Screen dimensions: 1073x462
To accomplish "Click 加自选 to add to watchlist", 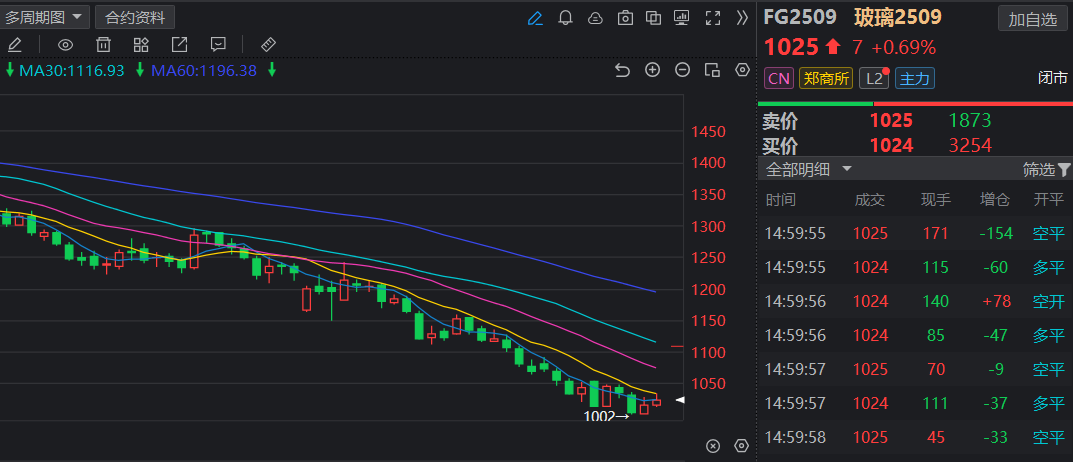I will pos(1032,18).
